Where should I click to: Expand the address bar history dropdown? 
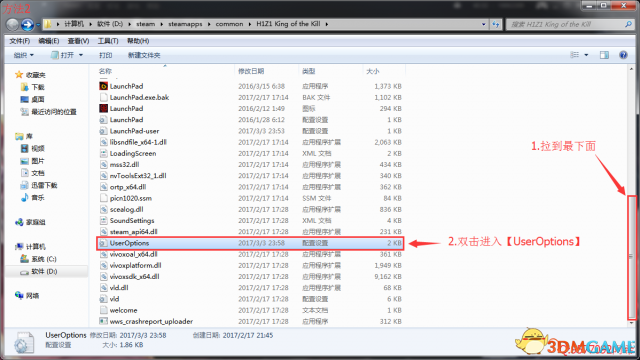click(484, 24)
